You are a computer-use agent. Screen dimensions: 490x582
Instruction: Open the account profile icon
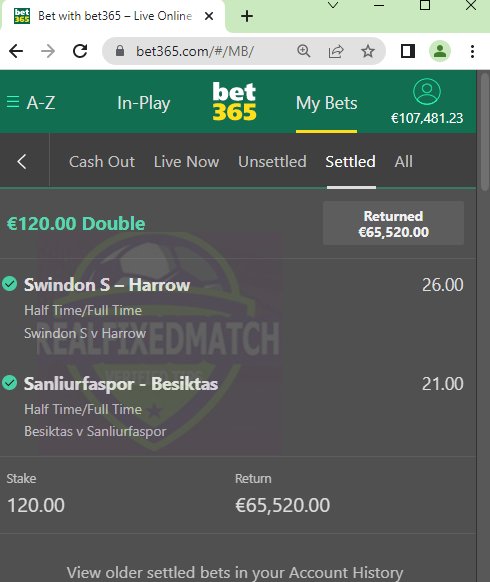[x=427, y=92]
